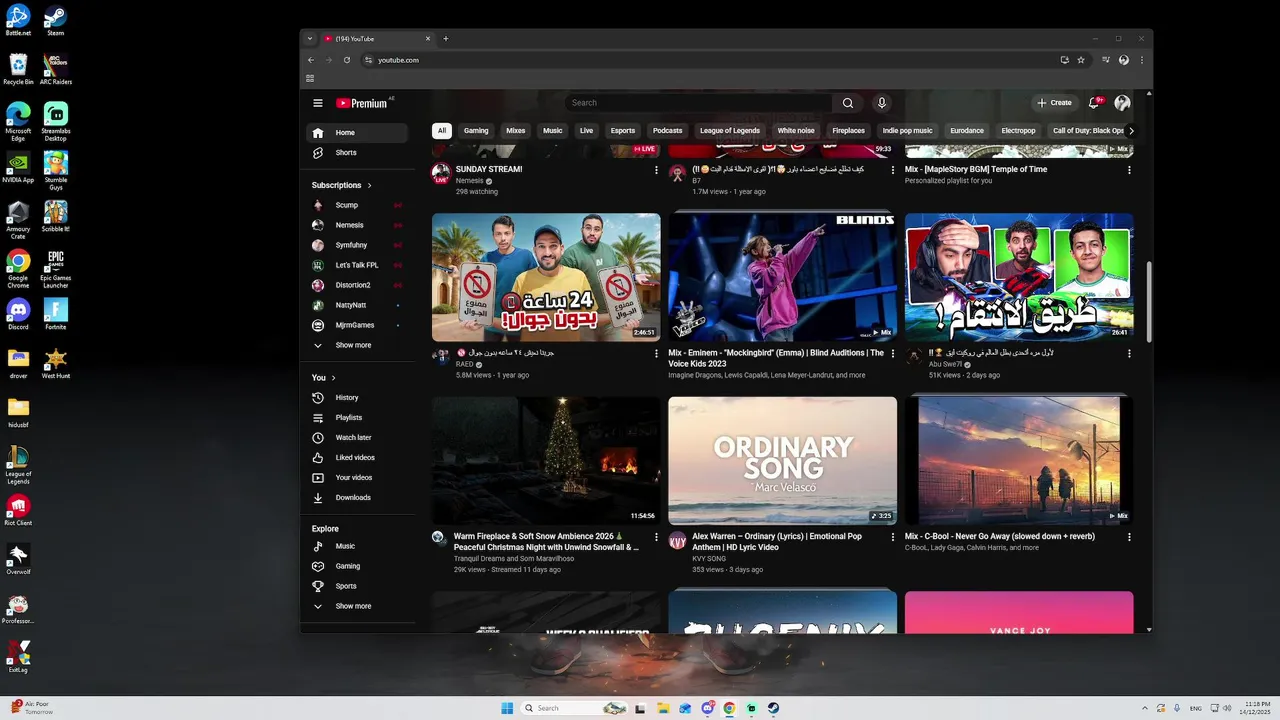
Task: Open Sports under Explore
Action: tap(357, 586)
